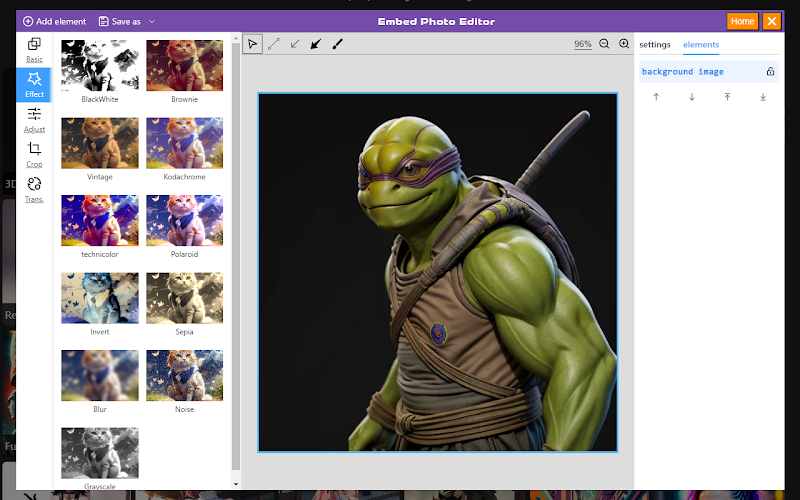800x500 pixels.
Task: Click Add element button
Action: coord(55,21)
